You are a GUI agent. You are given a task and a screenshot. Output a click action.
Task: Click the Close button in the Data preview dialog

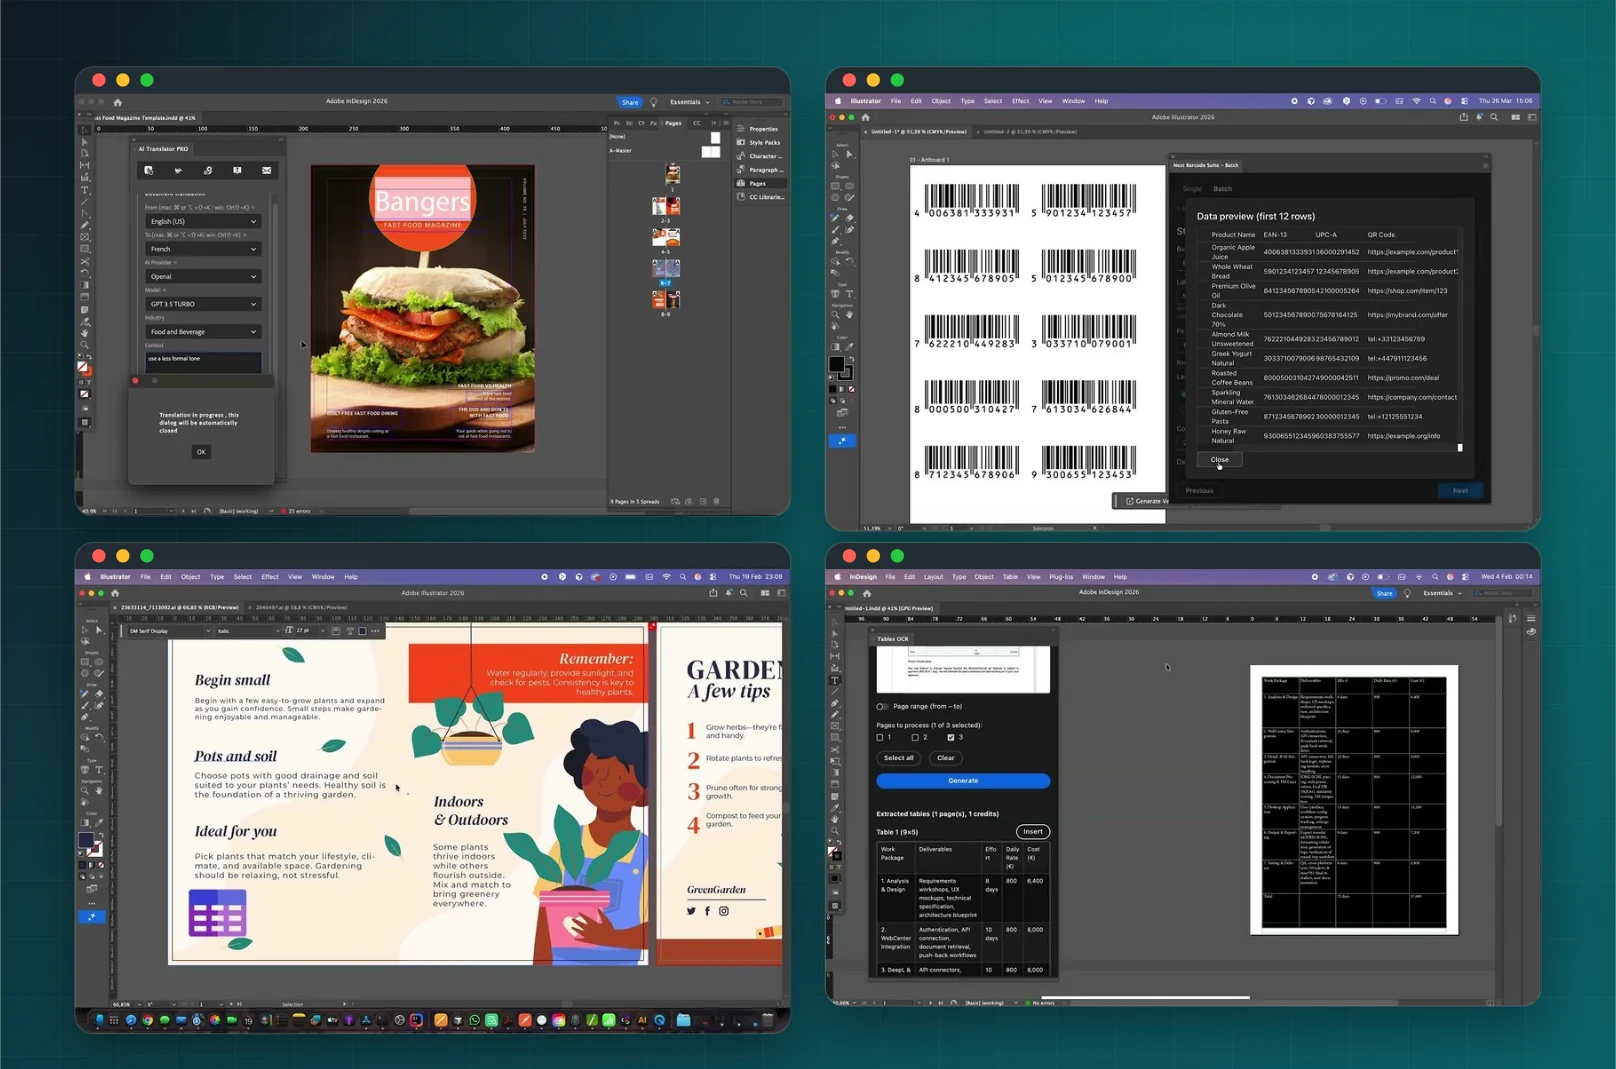point(1220,460)
